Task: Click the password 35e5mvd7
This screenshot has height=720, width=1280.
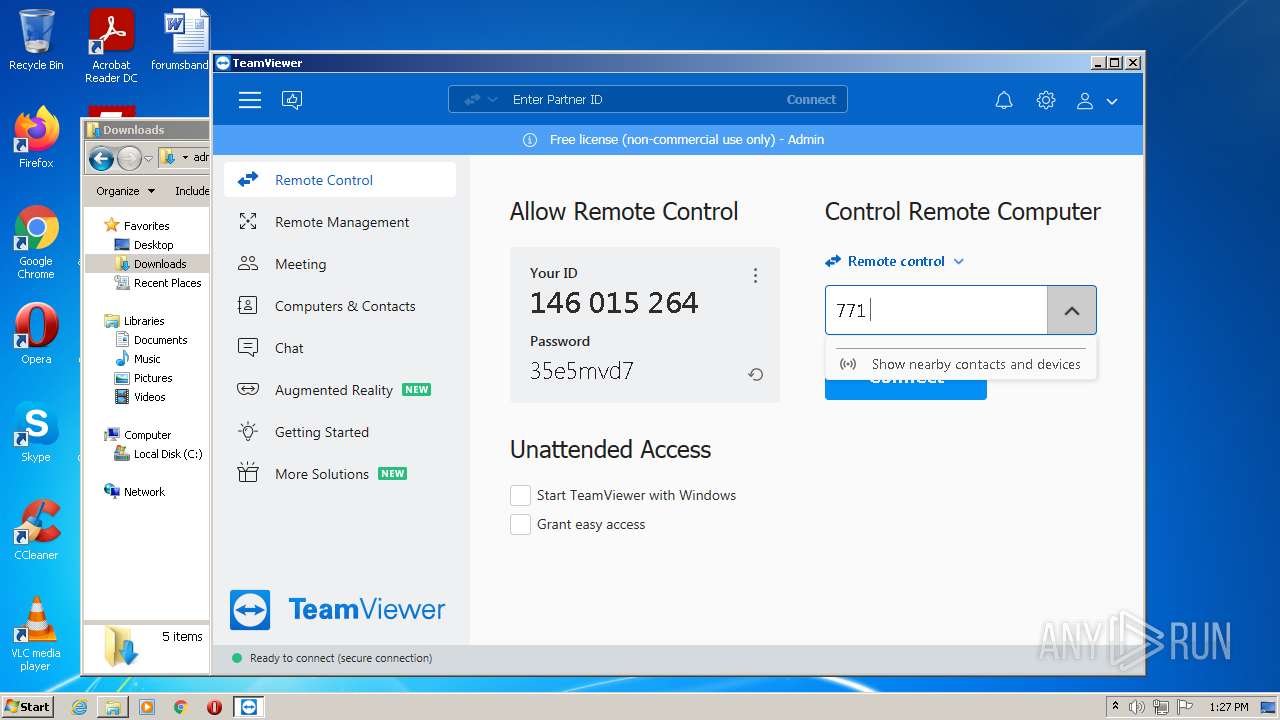Action: (x=582, y=371)
